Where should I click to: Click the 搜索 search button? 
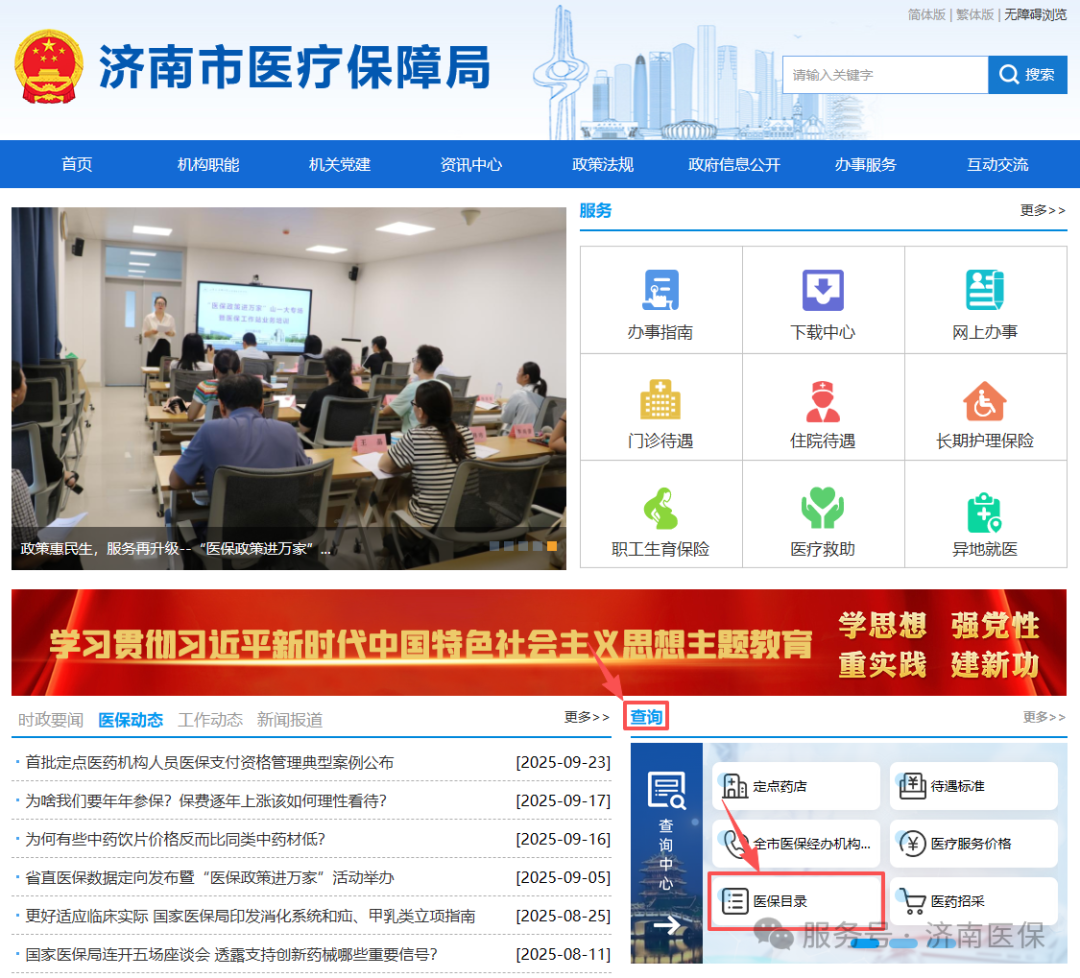pyautogui.click(x=1027, y=75)
